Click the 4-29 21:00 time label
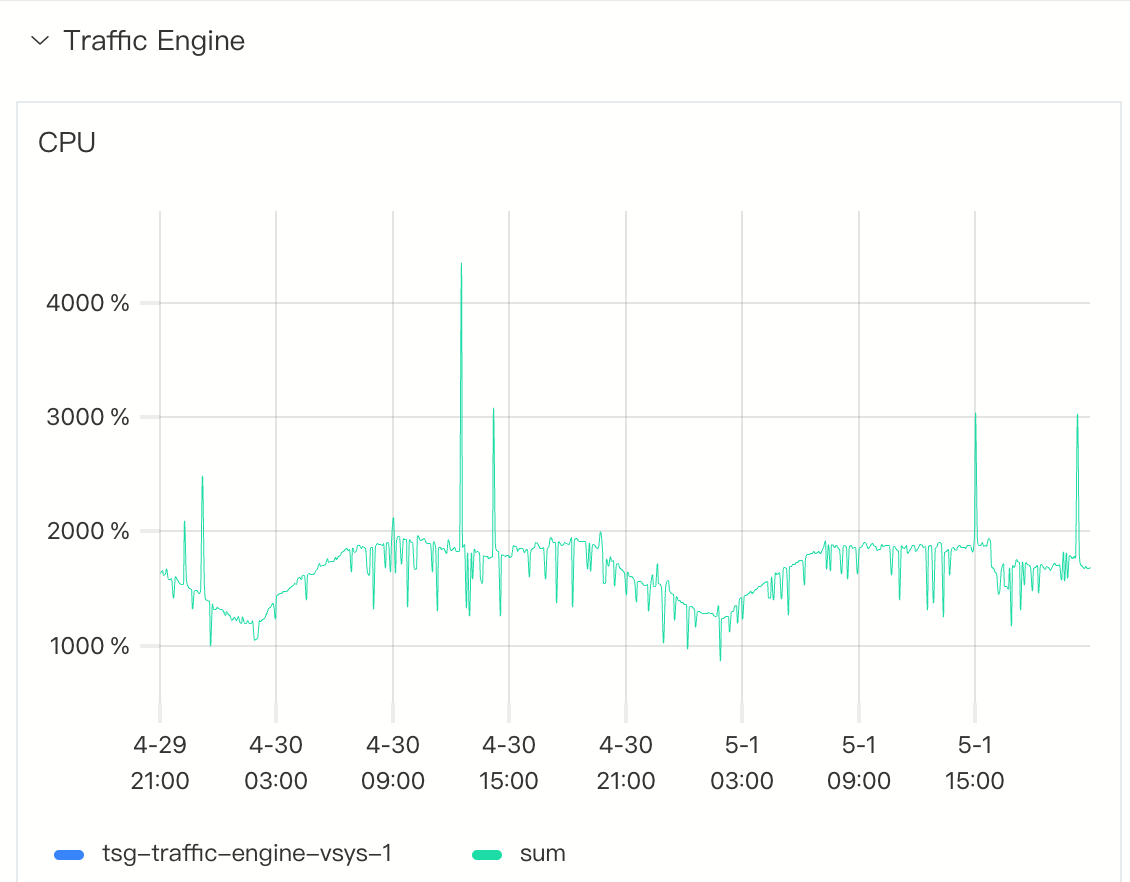 [x=160, y=763]
